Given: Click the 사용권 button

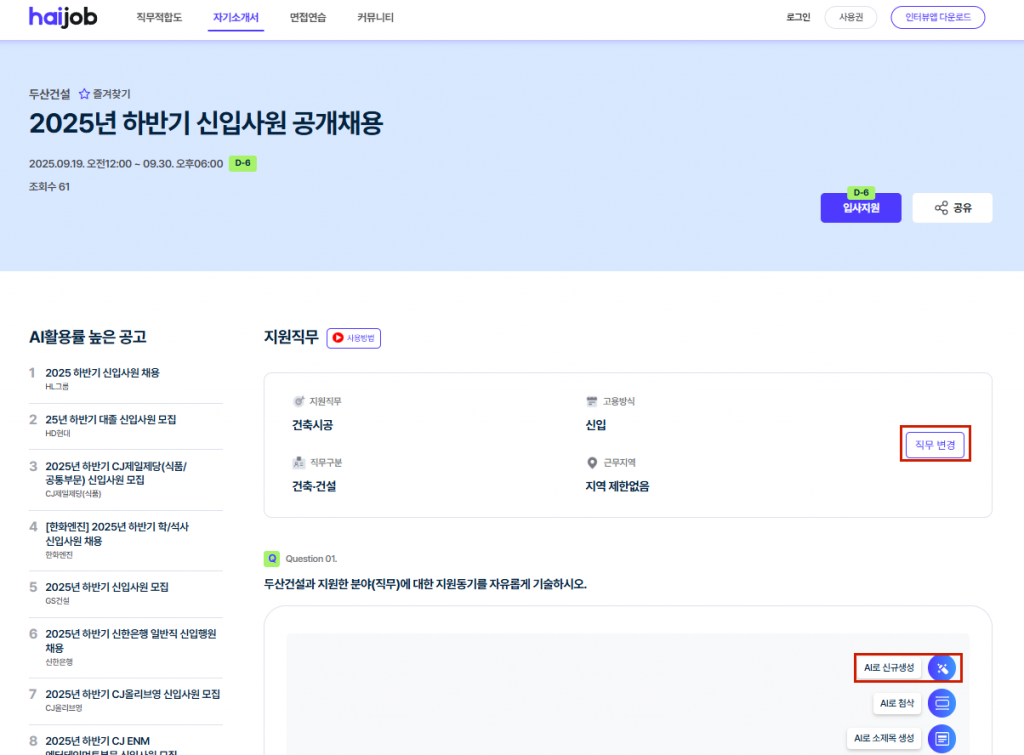Looking at the screenshot, I should (850, 18).
